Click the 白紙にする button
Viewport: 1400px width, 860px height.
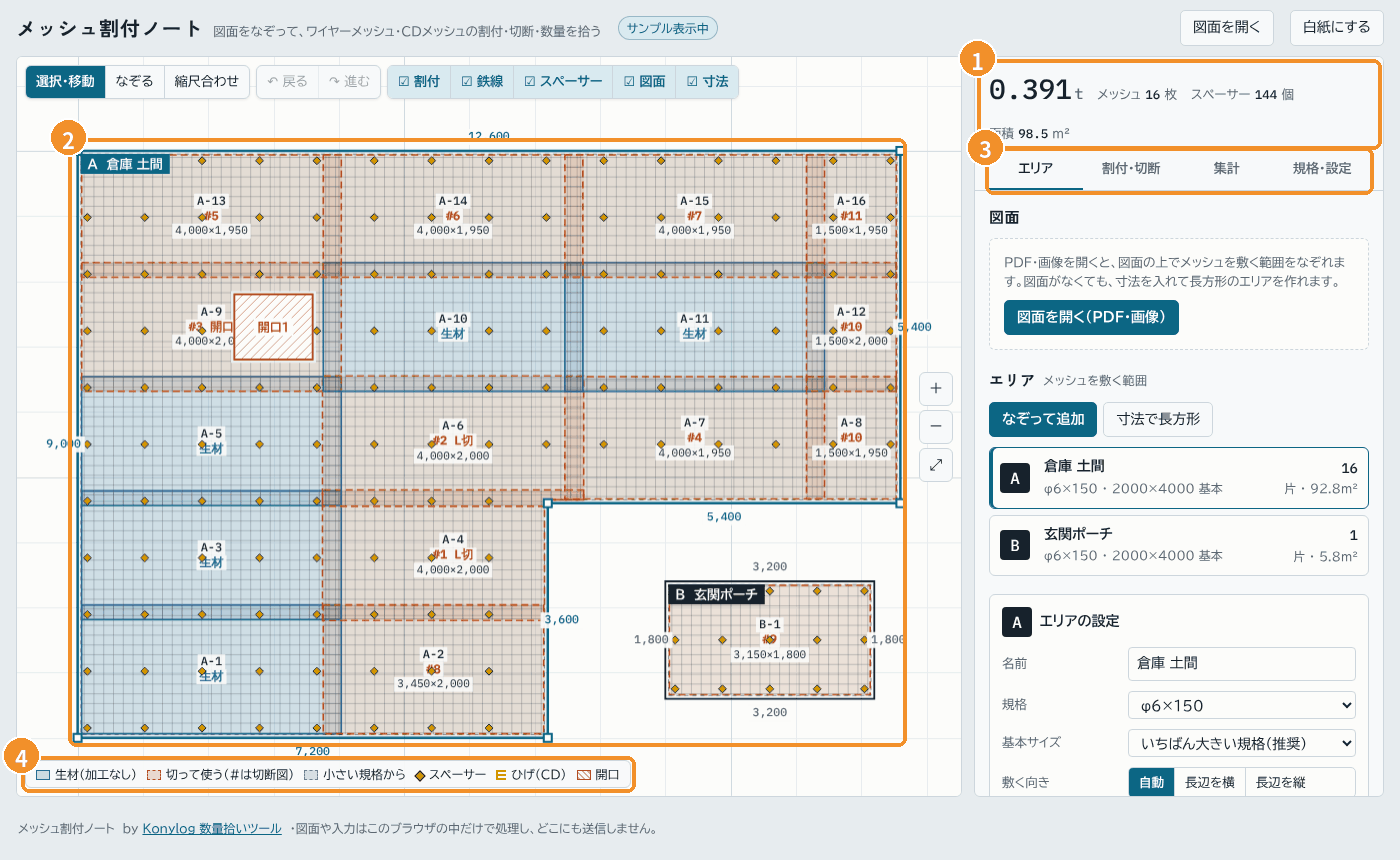pyautogui.click(x=1336, y=27)
